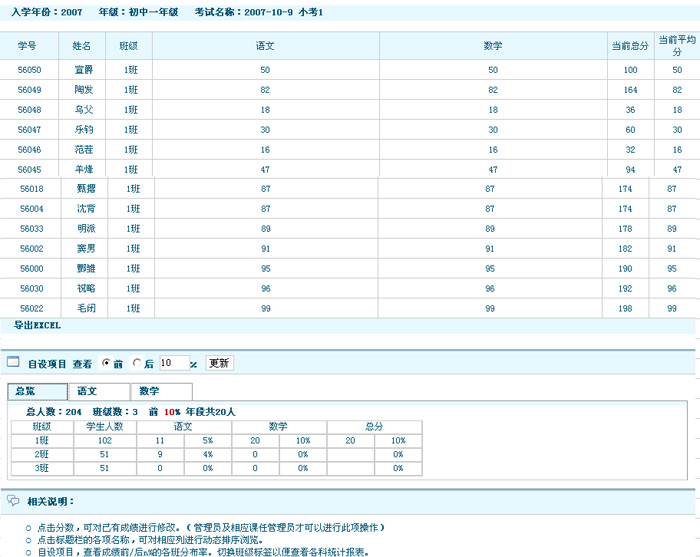Screen dimensions: 700x557
Task: Select the 前 radio button
Action: point(105,364)
